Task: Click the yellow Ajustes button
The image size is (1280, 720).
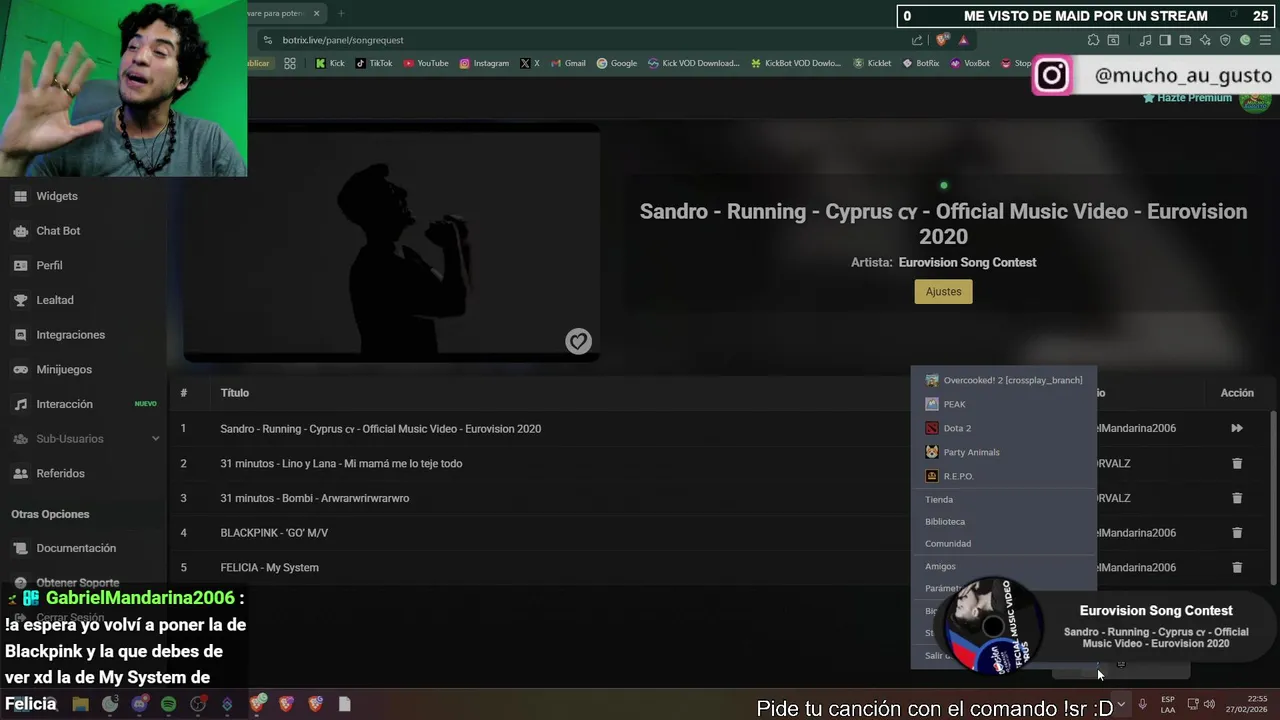Action: (x=943, y=291)
